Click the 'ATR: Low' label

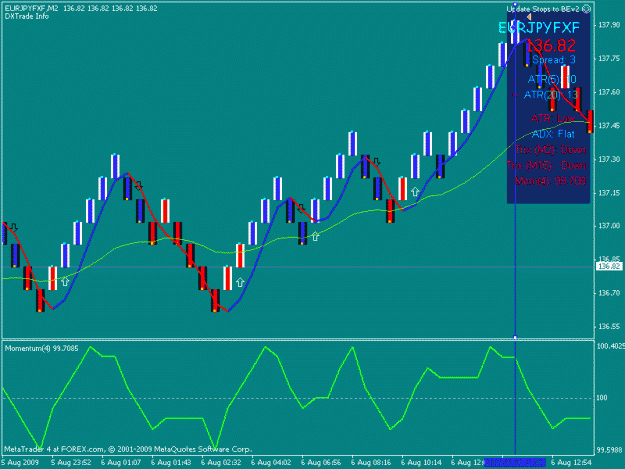tap(553, 118)
